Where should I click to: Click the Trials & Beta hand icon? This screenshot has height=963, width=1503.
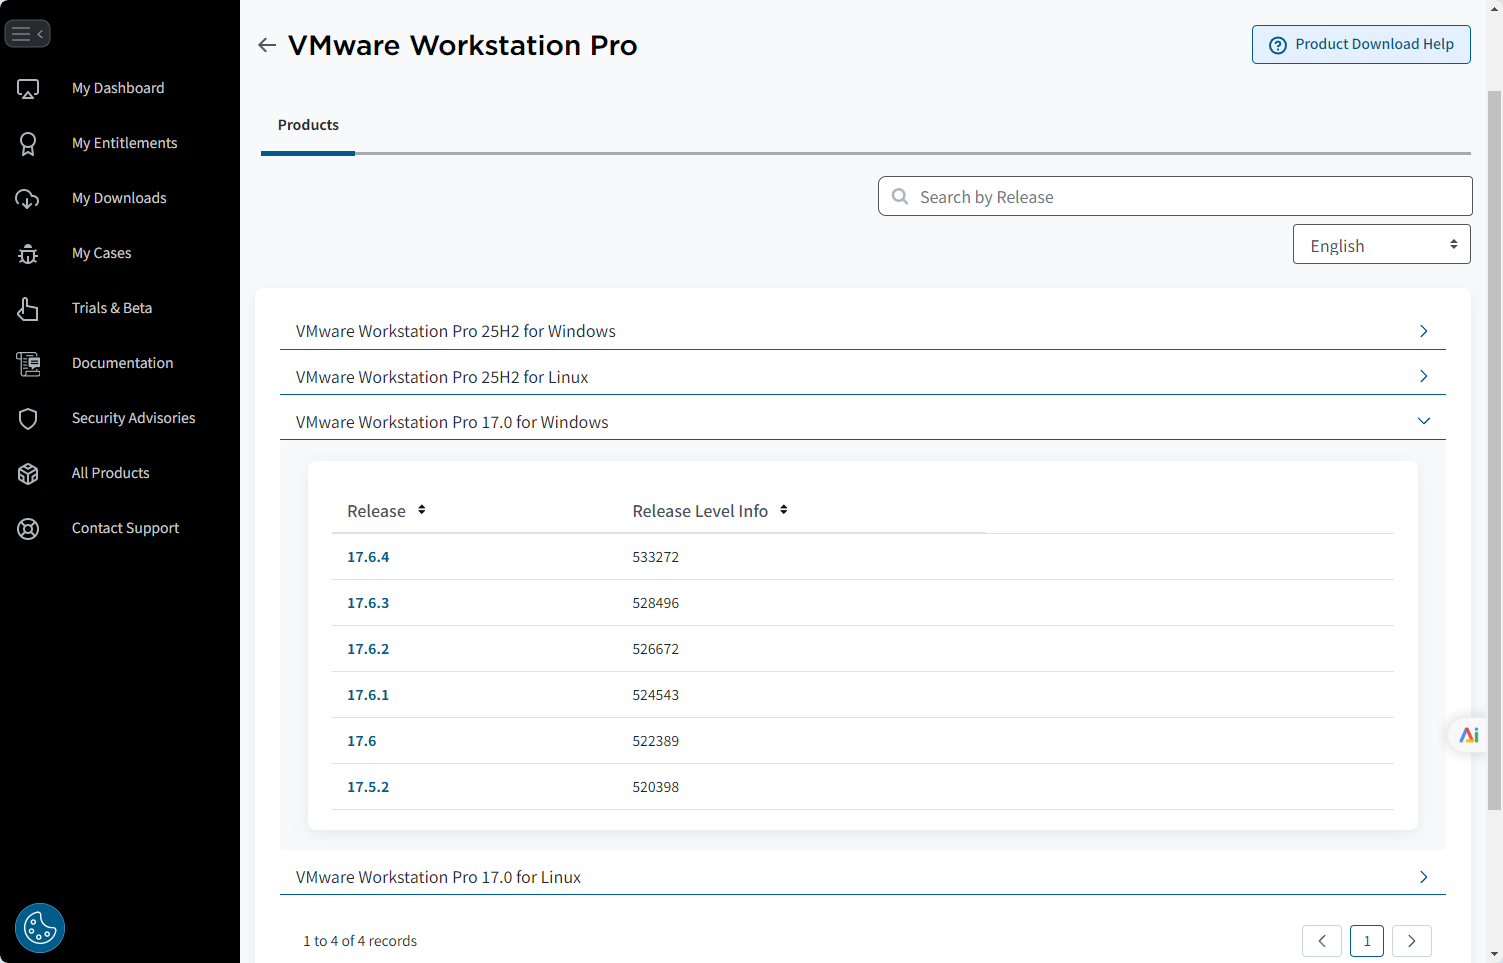pos(28,309)
